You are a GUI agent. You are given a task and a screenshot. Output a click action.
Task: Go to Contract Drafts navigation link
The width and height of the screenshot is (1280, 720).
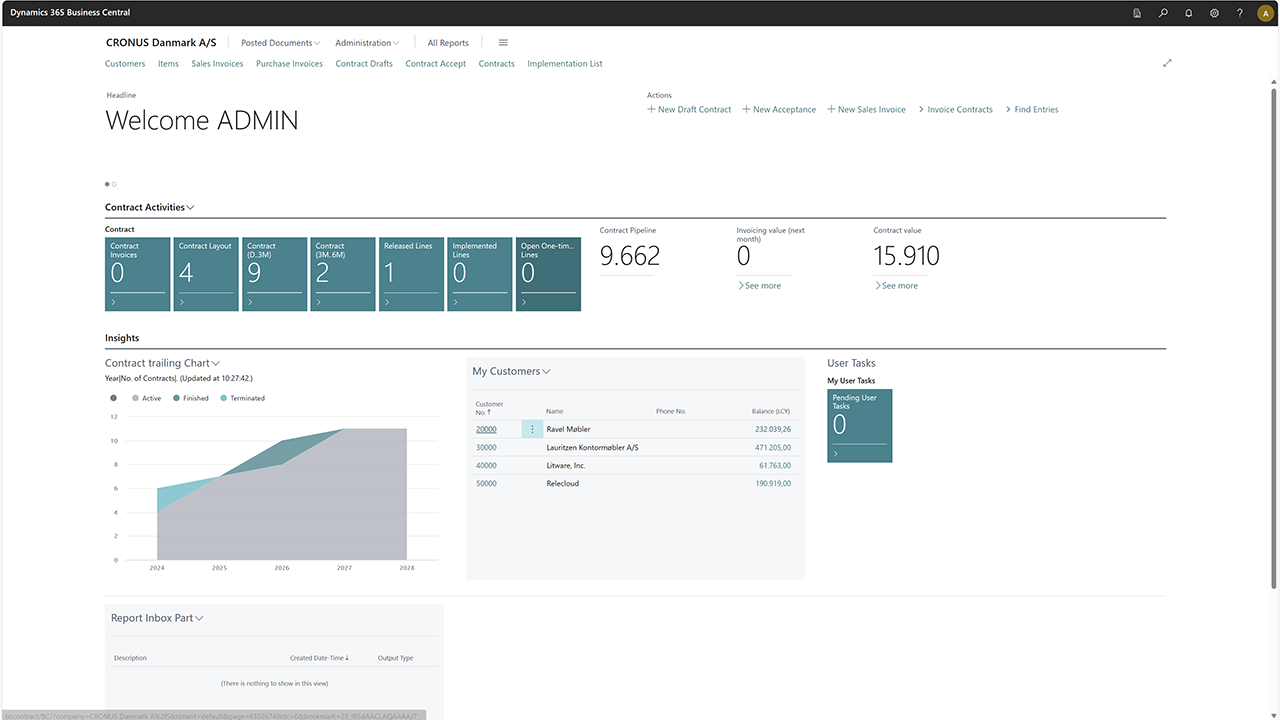pyautogui.click(x=364, y=63)
